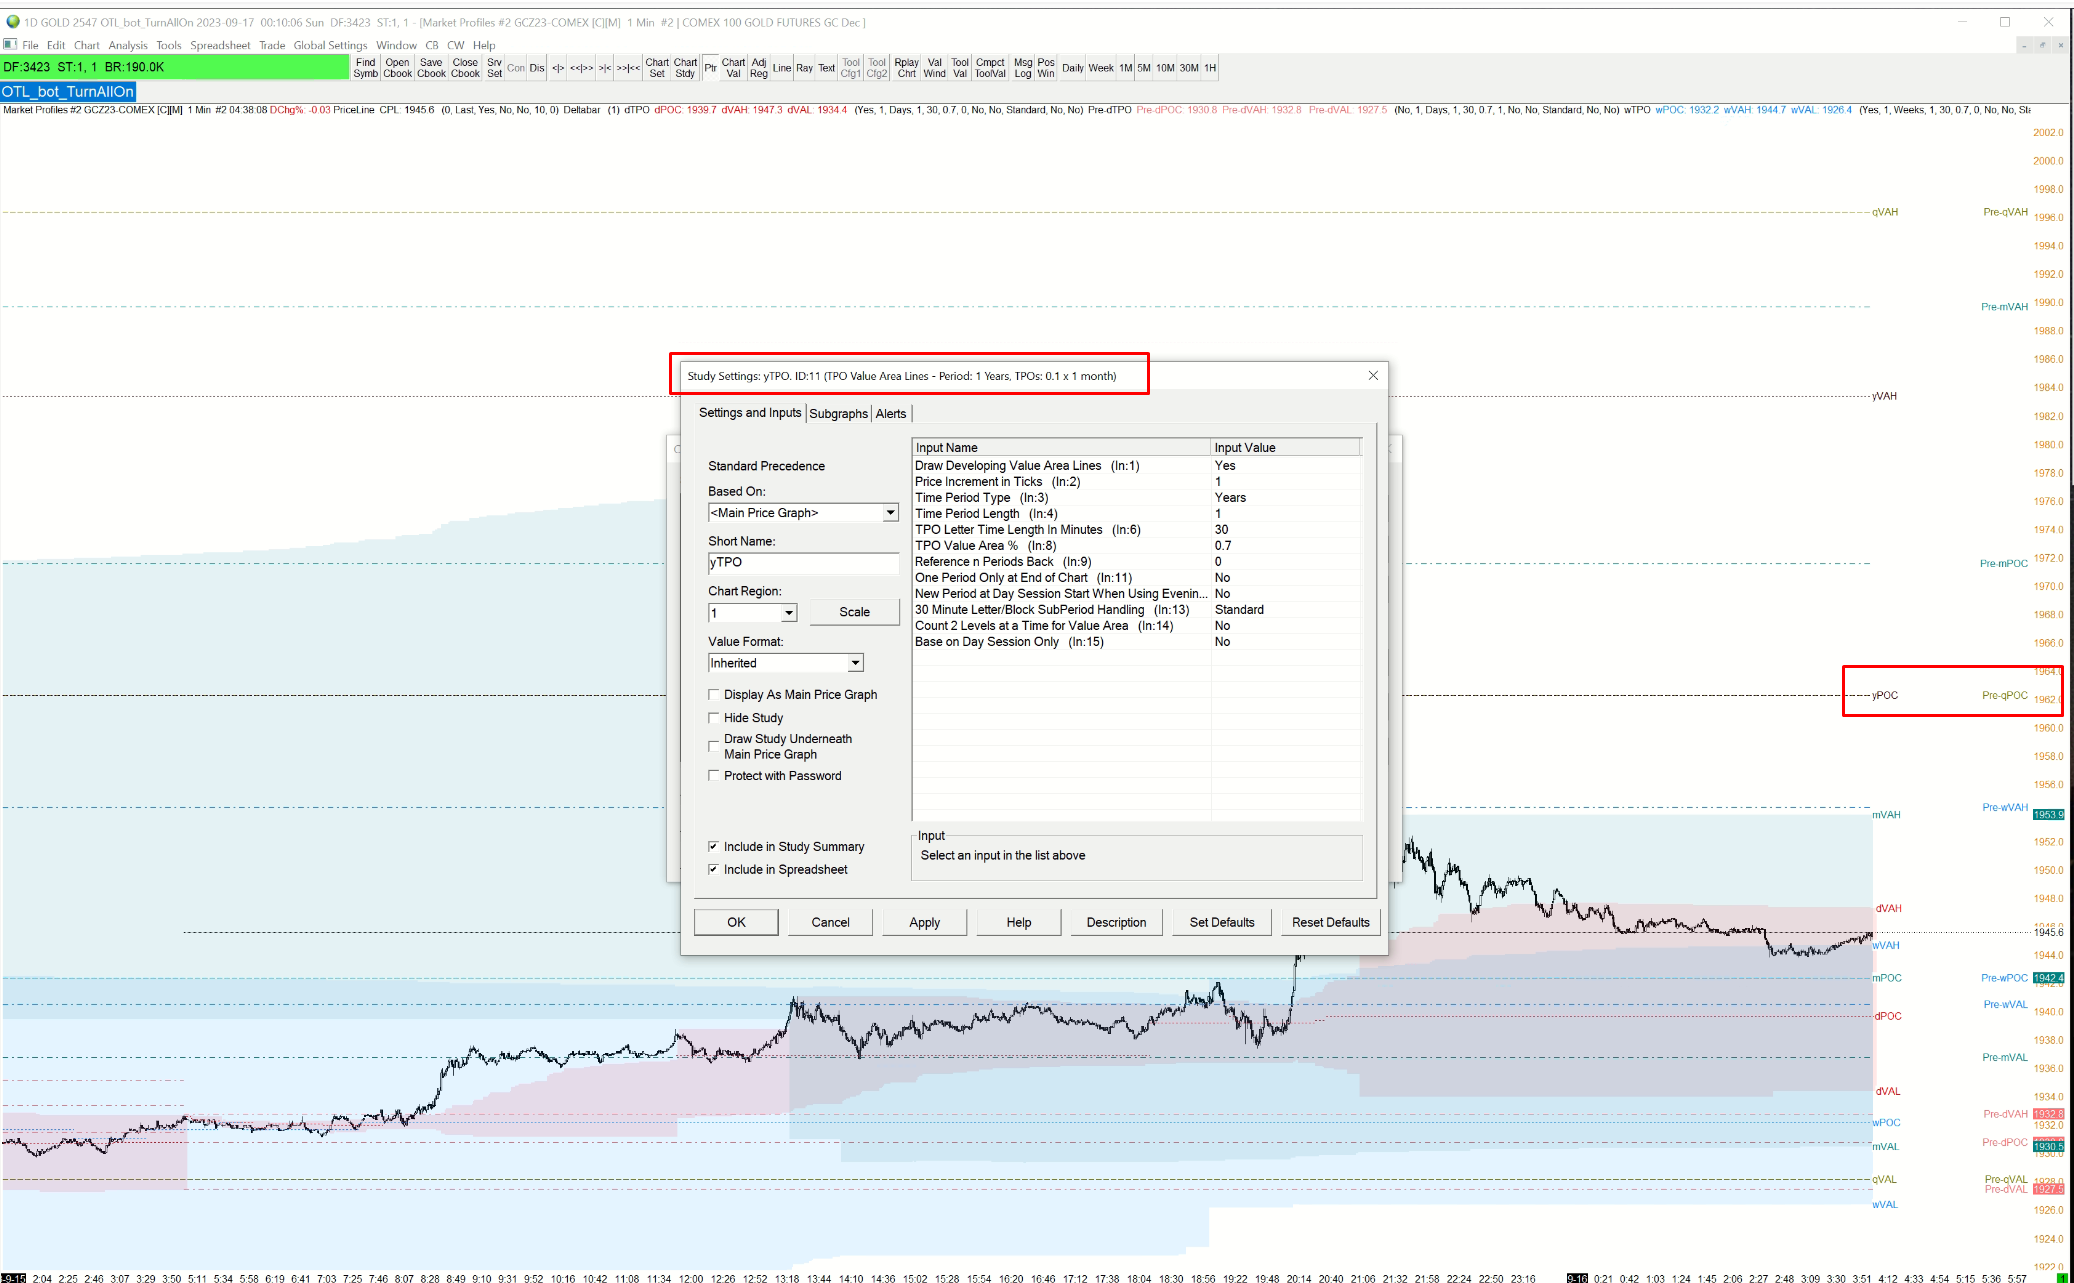Click the Apply button
This screenshot has width=2074, height=1283.
(x=924, y=922)
